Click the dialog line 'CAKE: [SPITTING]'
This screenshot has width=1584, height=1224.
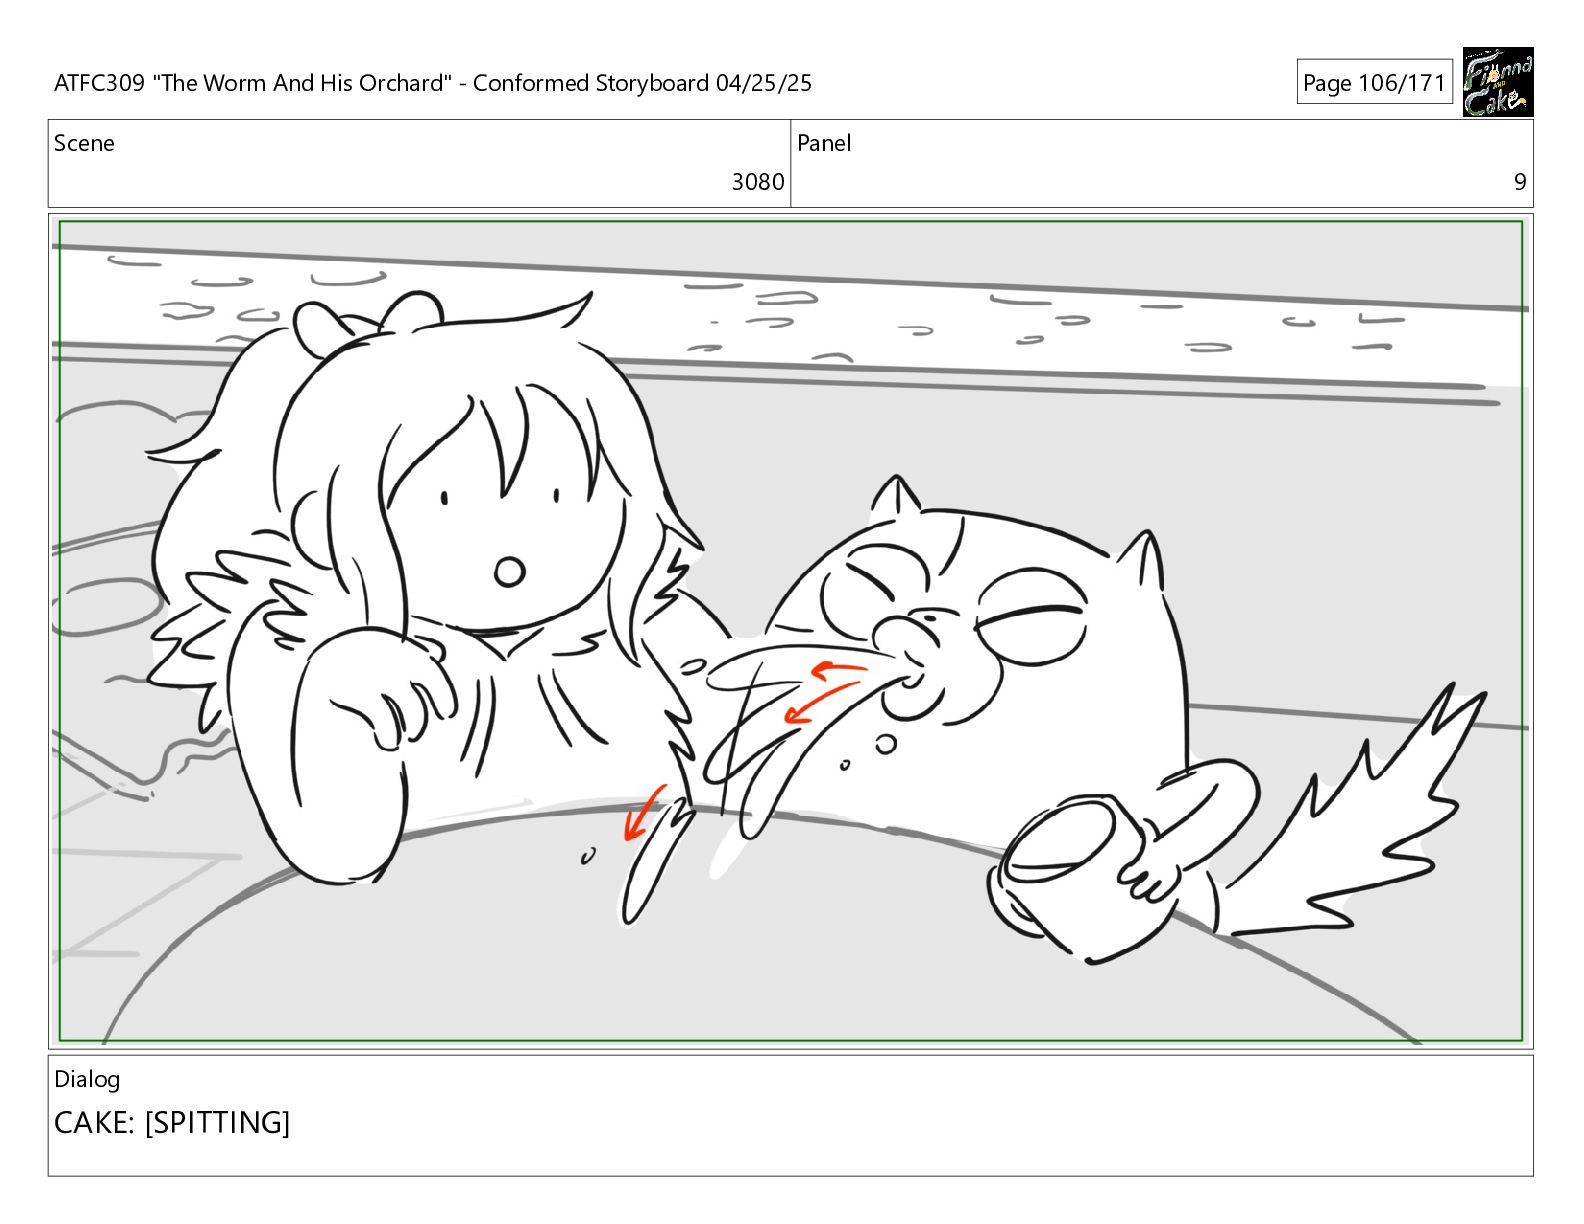[x=172, y=1122]
